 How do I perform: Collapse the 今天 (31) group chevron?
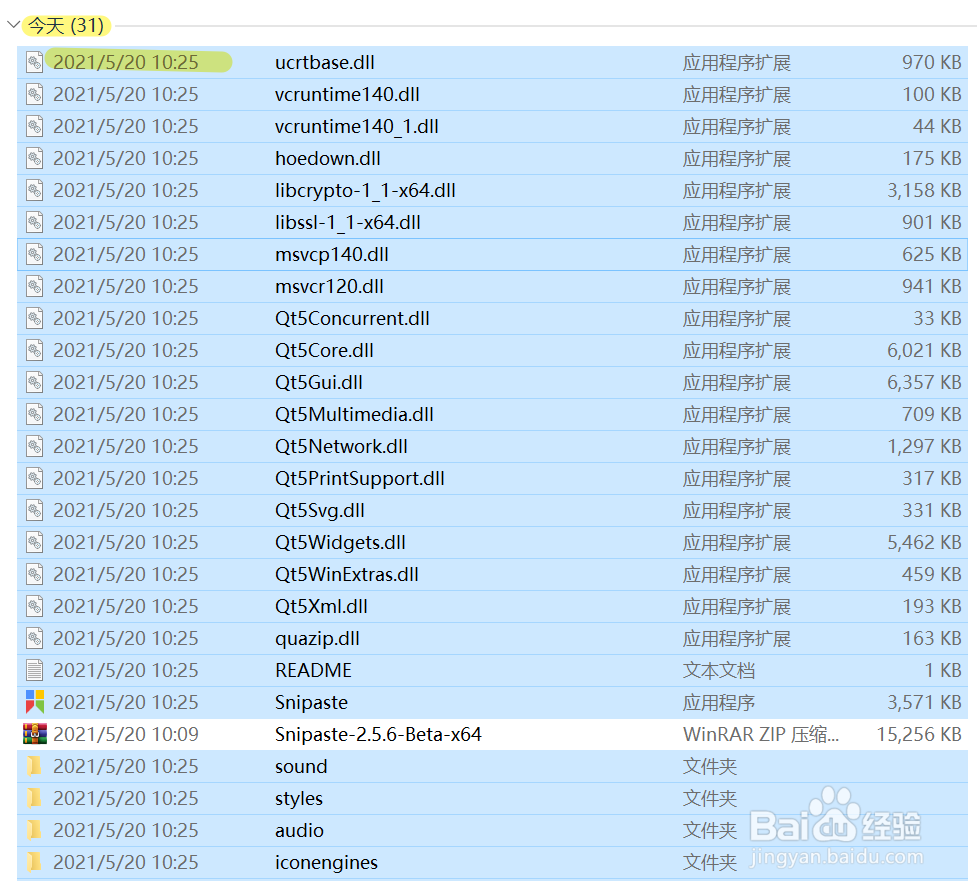point(13,25)
